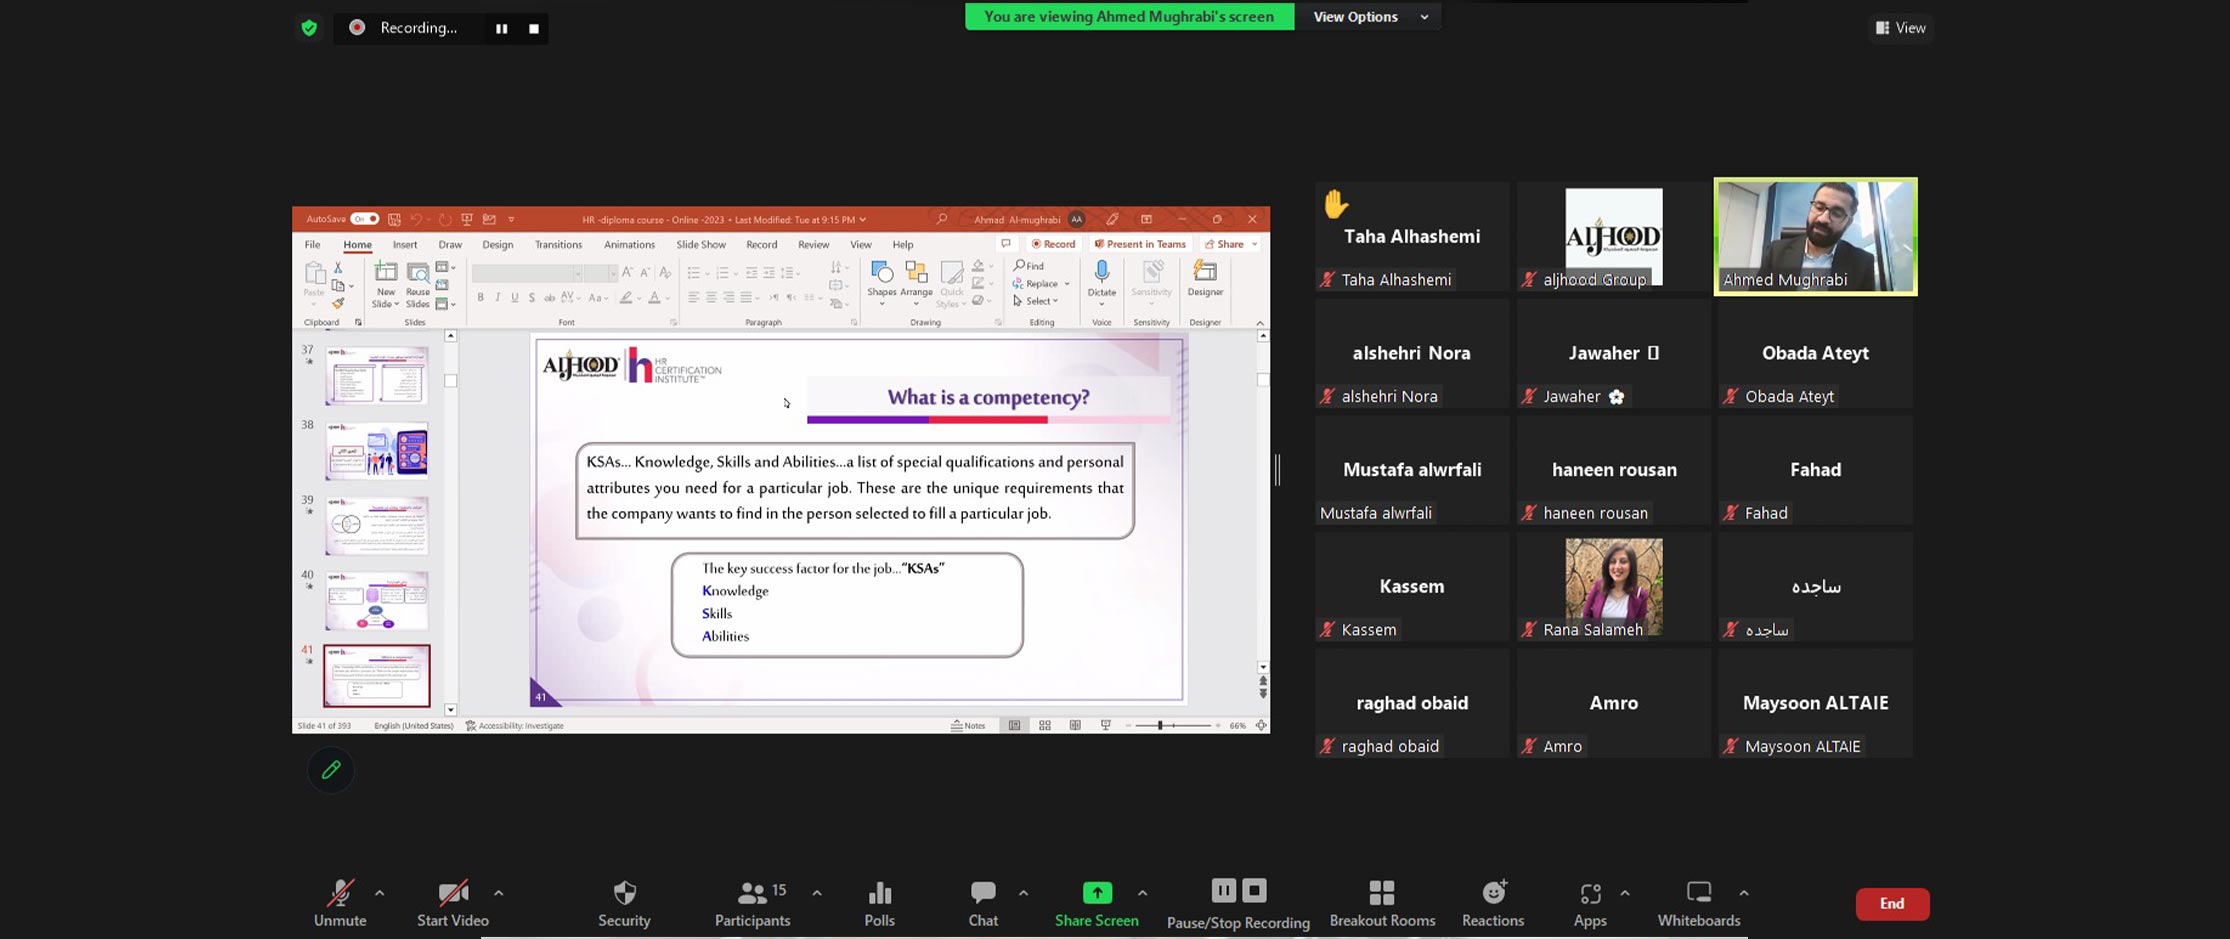Expand audio options arrow beside Unmute
This screenshot has width=2230, height=939.
pyautogui.click(x=379, y=893)
